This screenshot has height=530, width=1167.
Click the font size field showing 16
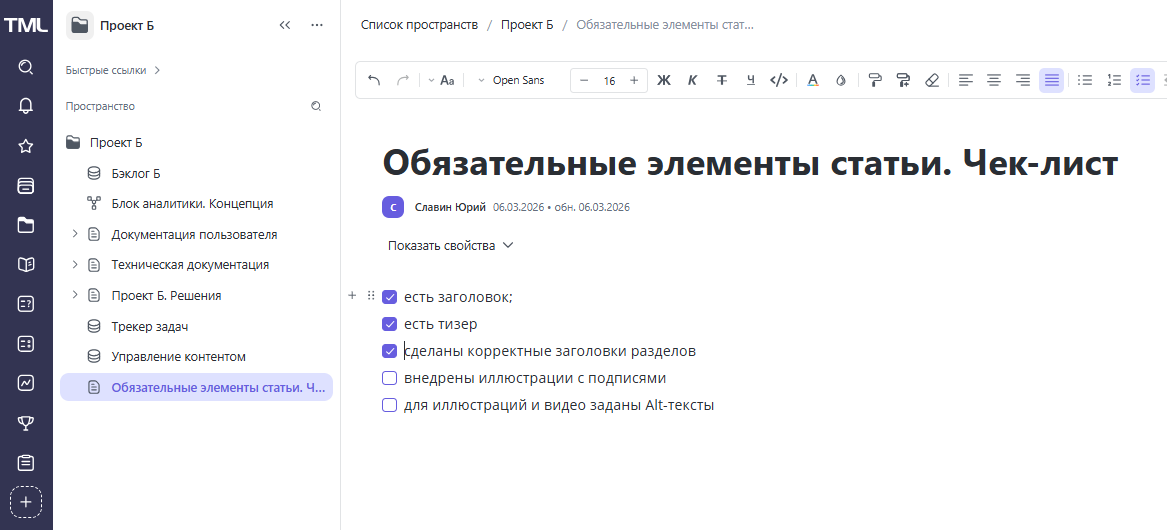(610, 80)
